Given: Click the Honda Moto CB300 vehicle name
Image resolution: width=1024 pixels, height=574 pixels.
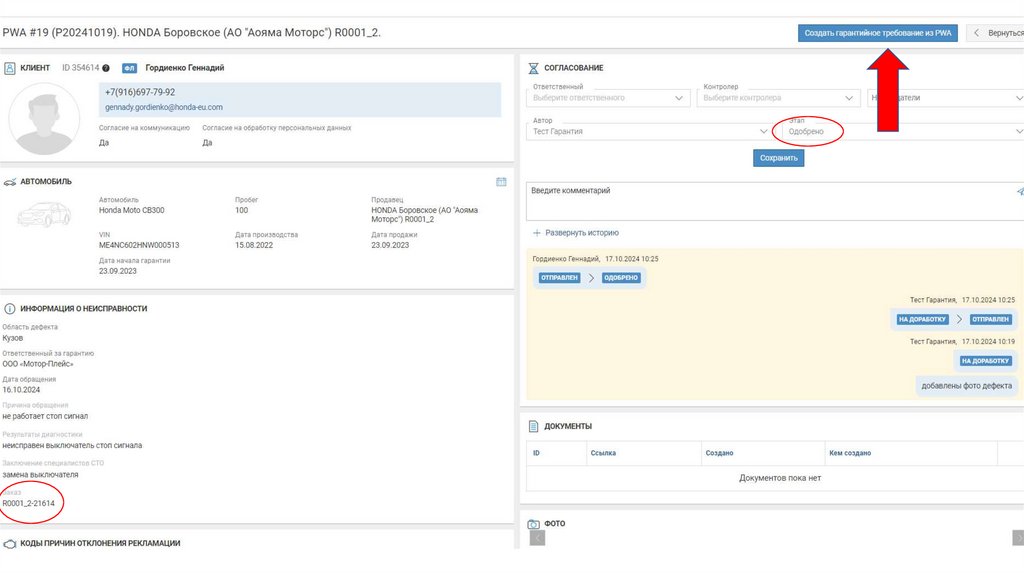Looking at the screenshot, I should [132, 210].
